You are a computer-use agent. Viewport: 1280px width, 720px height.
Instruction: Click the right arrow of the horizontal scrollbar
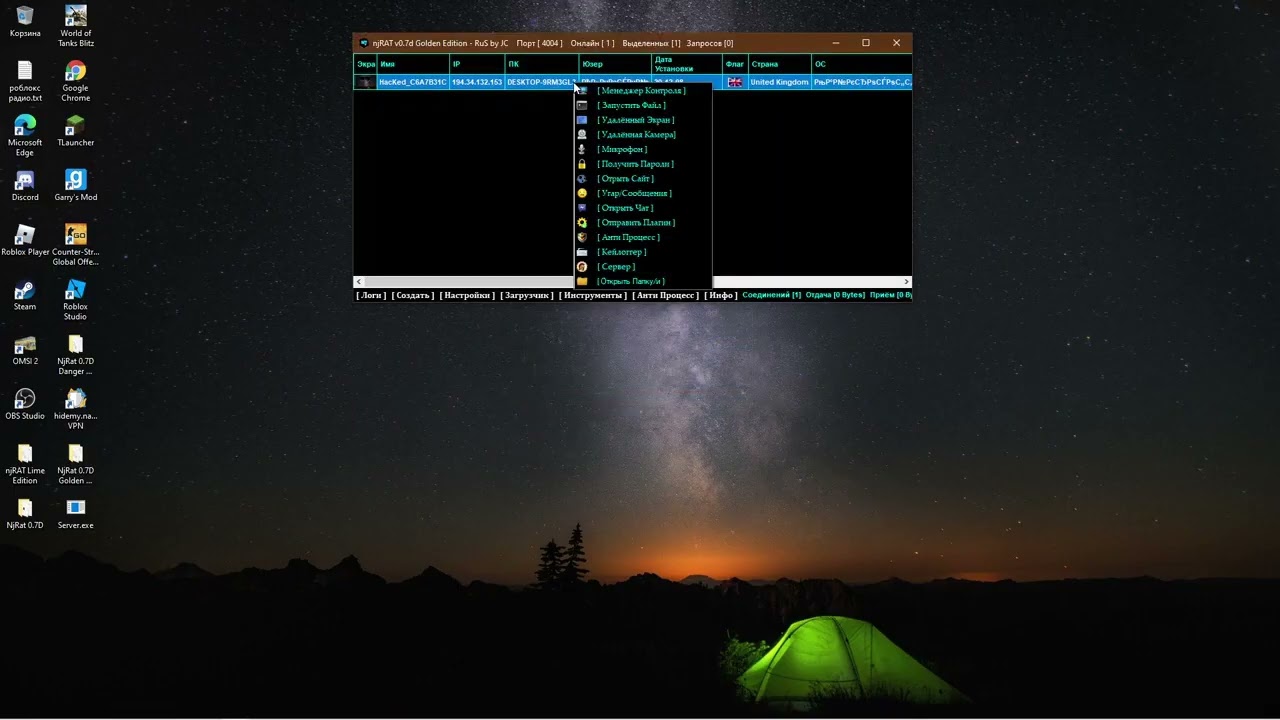pos(906,282)
